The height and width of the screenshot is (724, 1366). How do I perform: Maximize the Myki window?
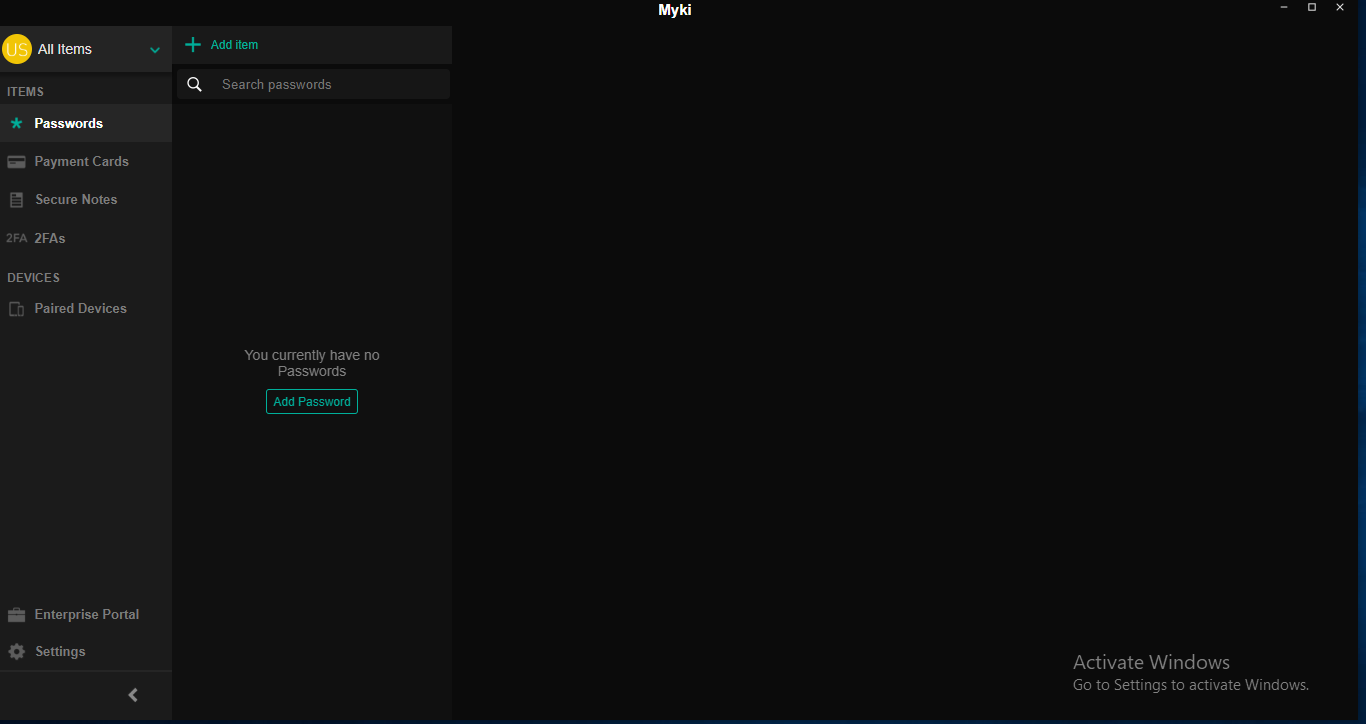click(x=1312, y=7)
